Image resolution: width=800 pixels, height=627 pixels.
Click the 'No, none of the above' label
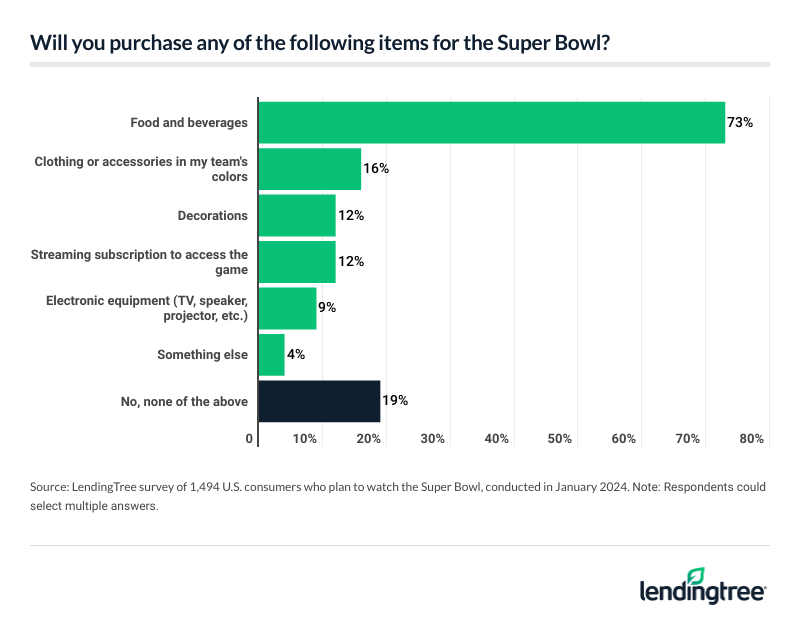pyautogui.click(x=183, y=401)
